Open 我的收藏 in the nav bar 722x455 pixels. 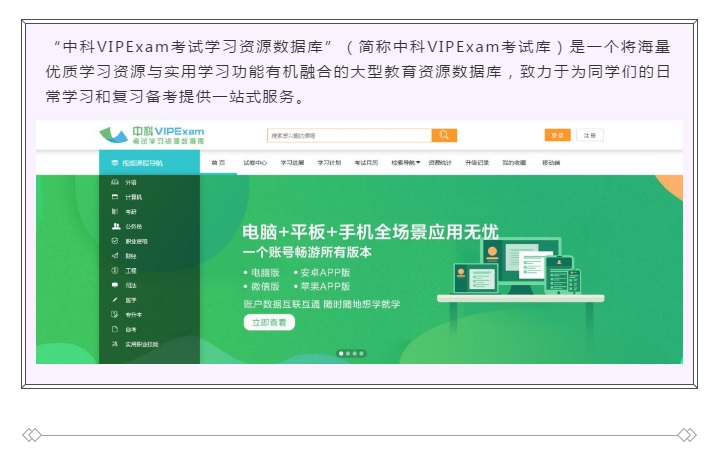click(x=514, y=163)
